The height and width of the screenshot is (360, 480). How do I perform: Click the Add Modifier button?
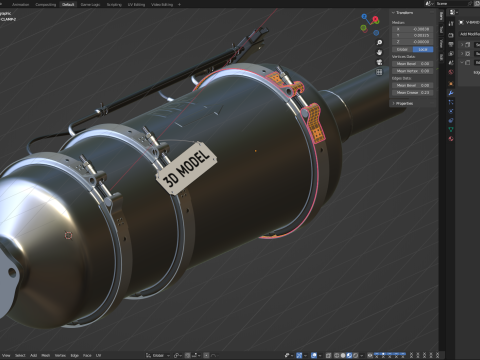(469, 34)
